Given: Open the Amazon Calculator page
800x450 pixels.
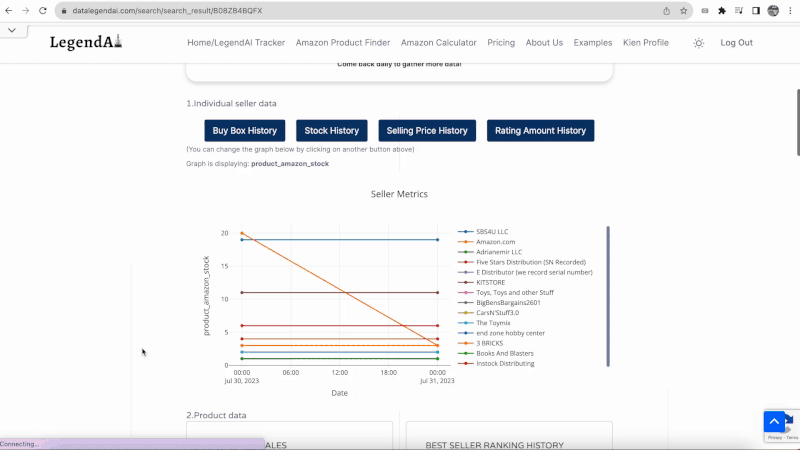Looking at the screenshot, I should coord(440,43).
